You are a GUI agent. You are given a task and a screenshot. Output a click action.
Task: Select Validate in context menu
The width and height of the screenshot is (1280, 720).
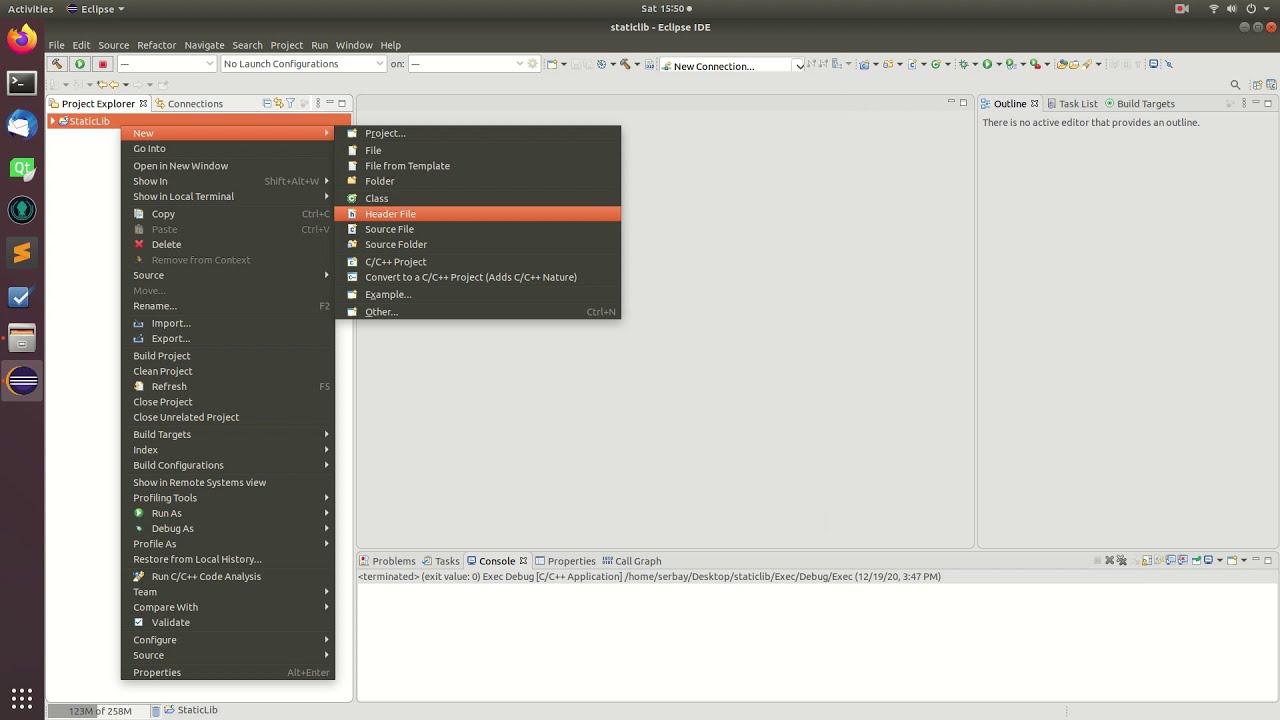click(x=228, y=622)
